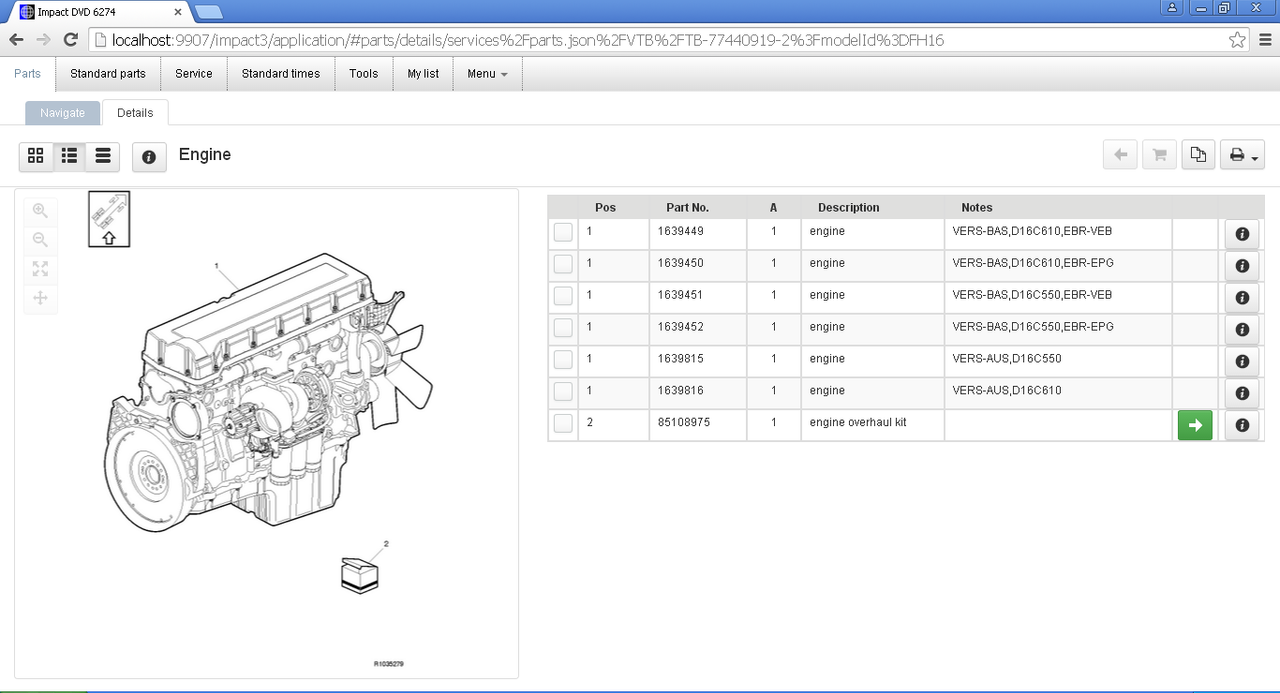Open Chrome user profile button
Image resolution: width=1280 pixels, height=693 pixels.
click(x=1172, y=7)
